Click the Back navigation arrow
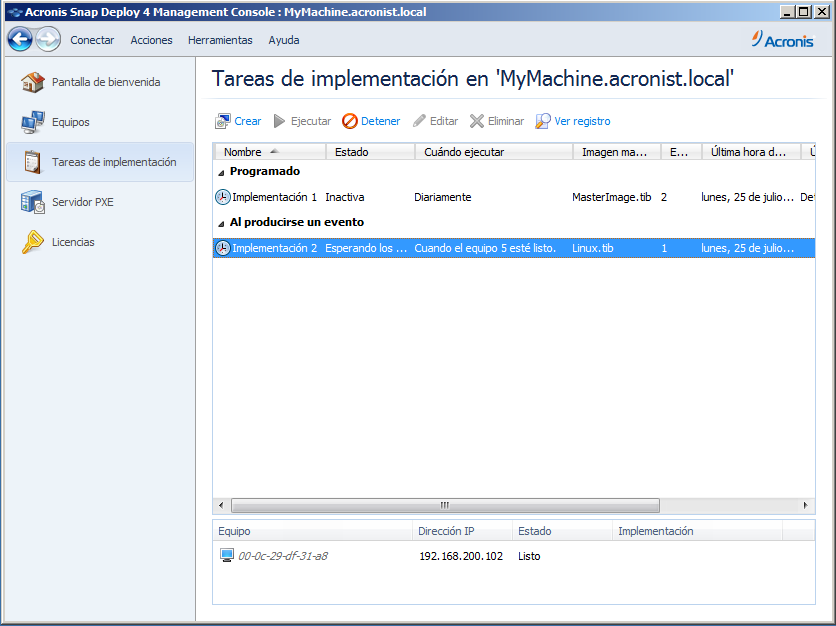This screenshot has height=626, width=836. click(20, 40)
